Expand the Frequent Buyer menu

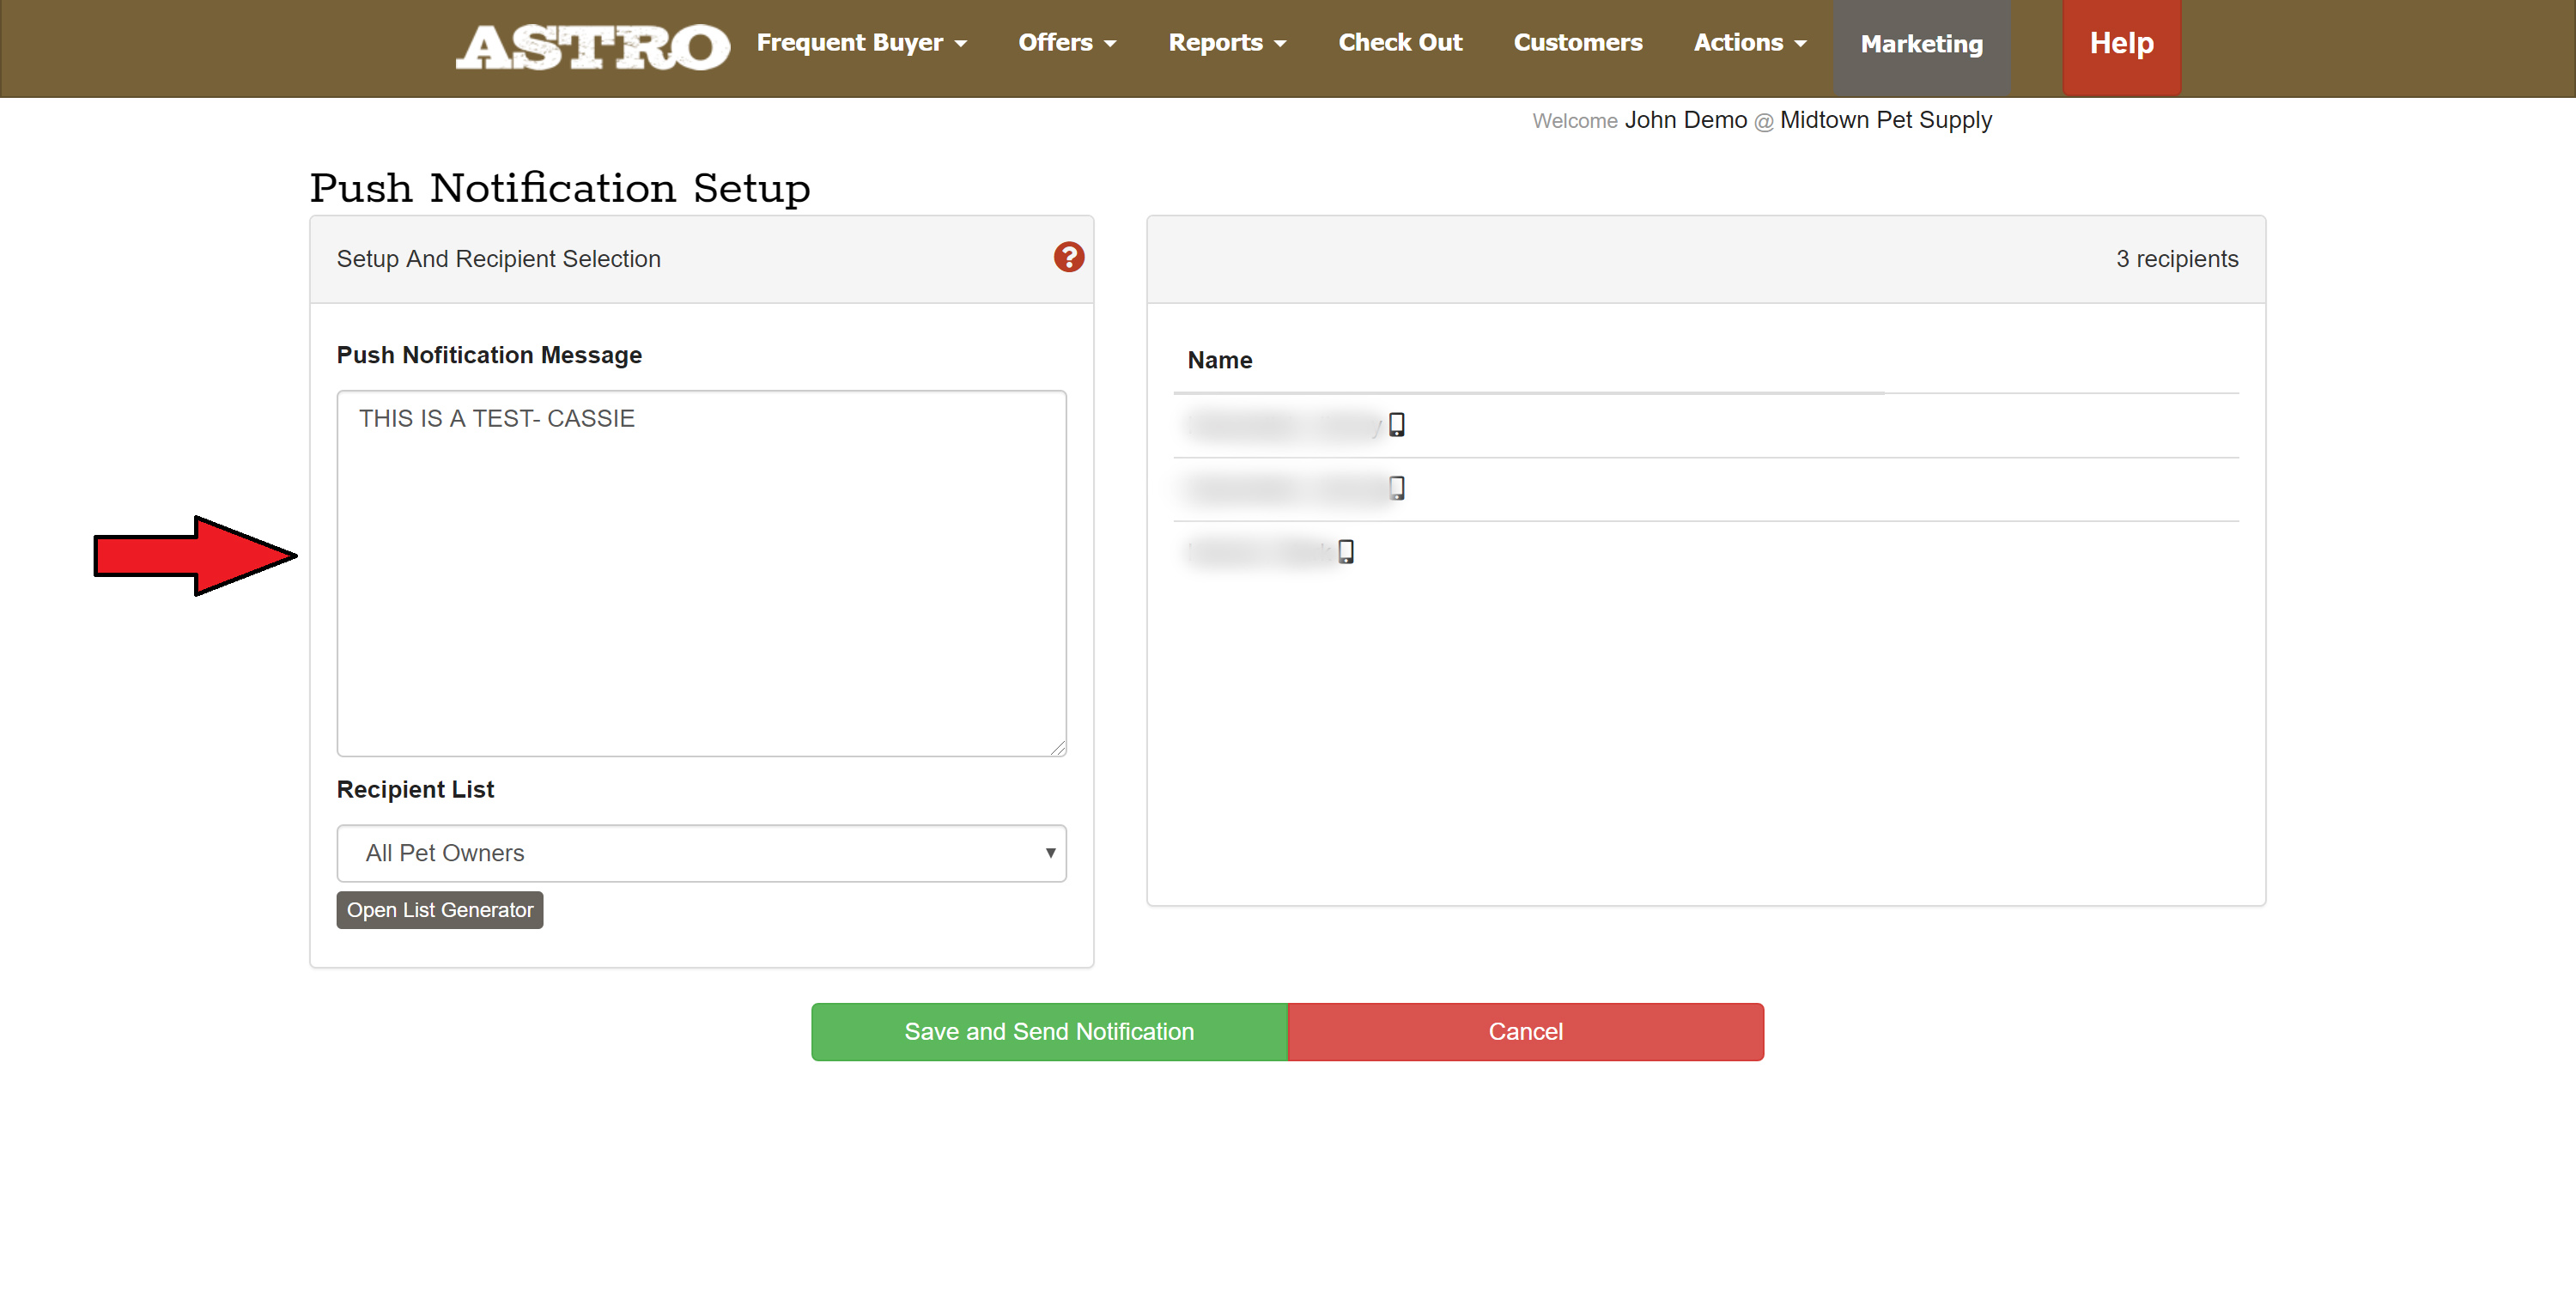pyautogui.click(x=861, y=43)
